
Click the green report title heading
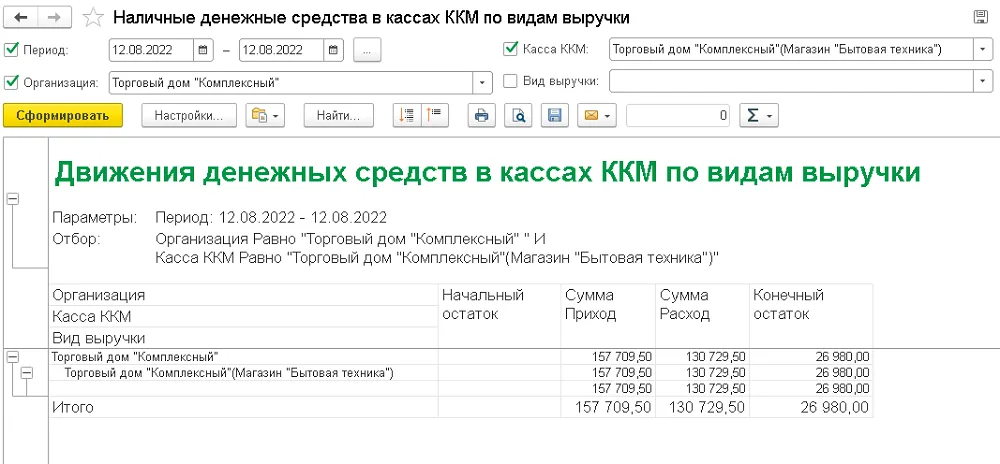tap(487, 173)
